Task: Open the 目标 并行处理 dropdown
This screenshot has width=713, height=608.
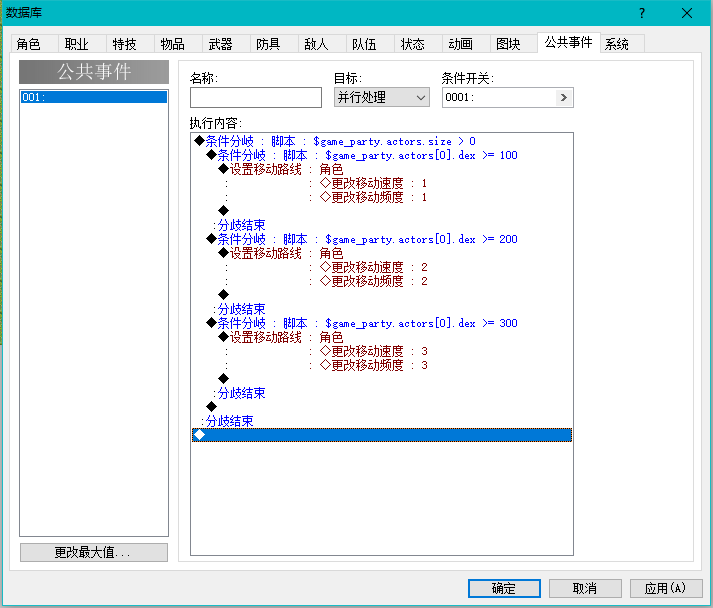Action: (382, 97)
